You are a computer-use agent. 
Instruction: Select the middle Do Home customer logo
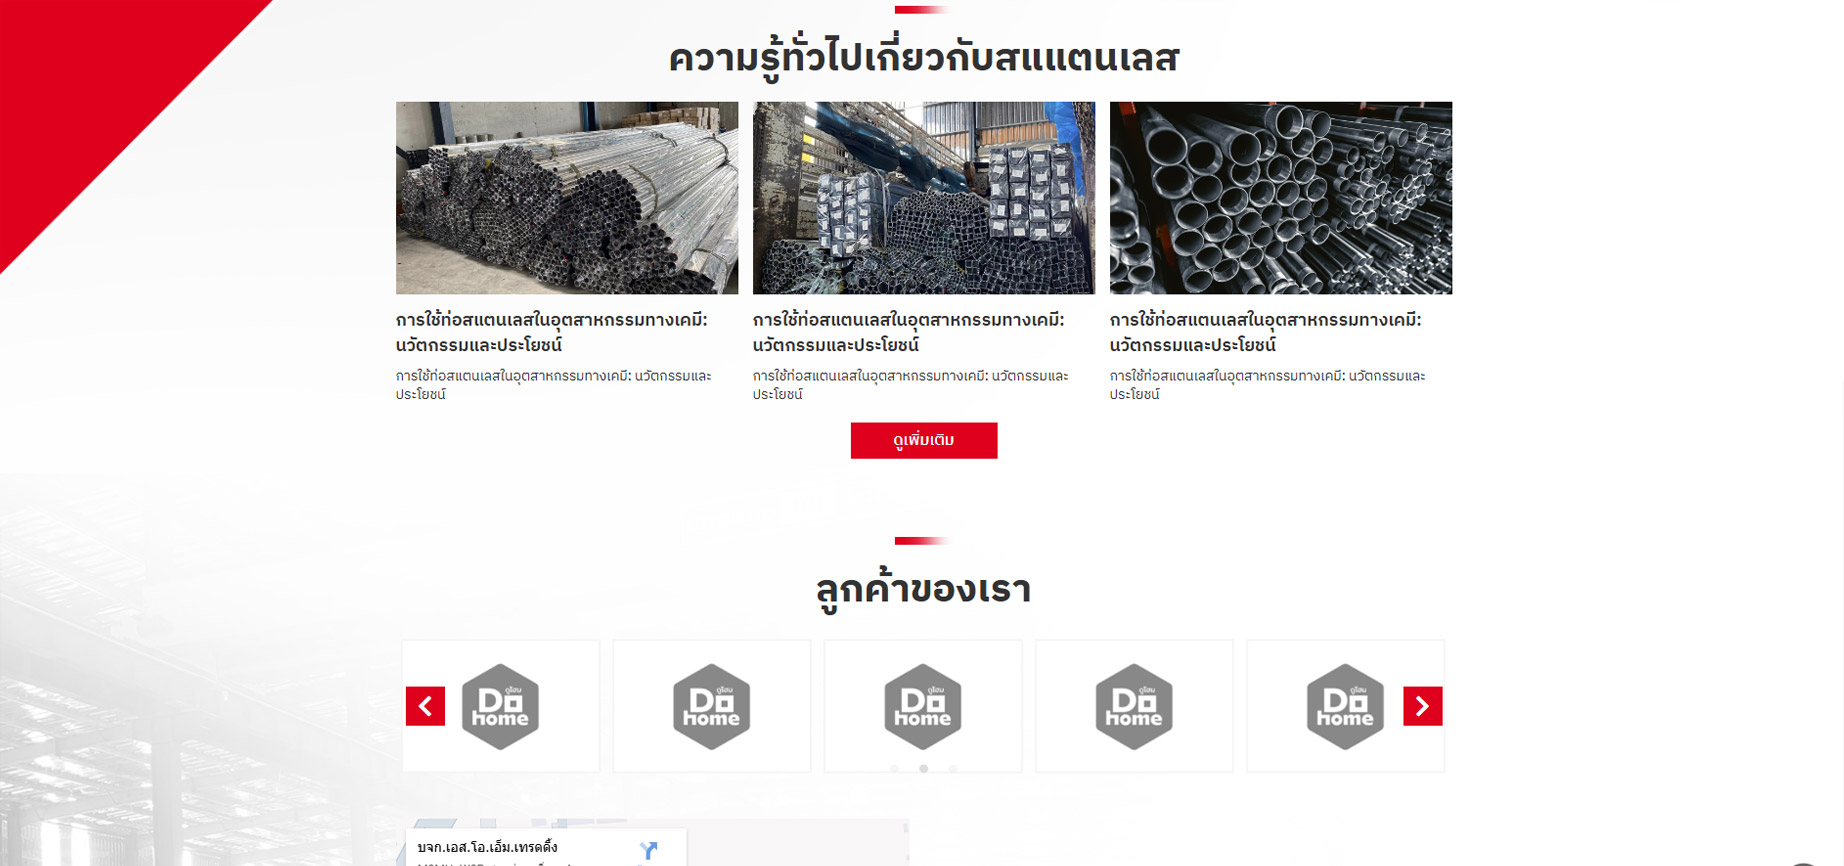(923, 707)
